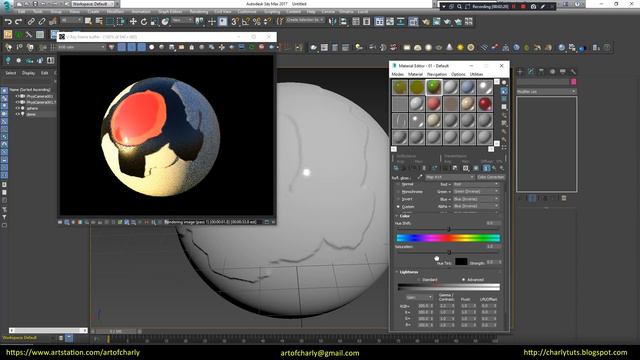640x360 pixels.
Task: Click the Go to Parent icon in Material Editor
Action: coord(495,168)
